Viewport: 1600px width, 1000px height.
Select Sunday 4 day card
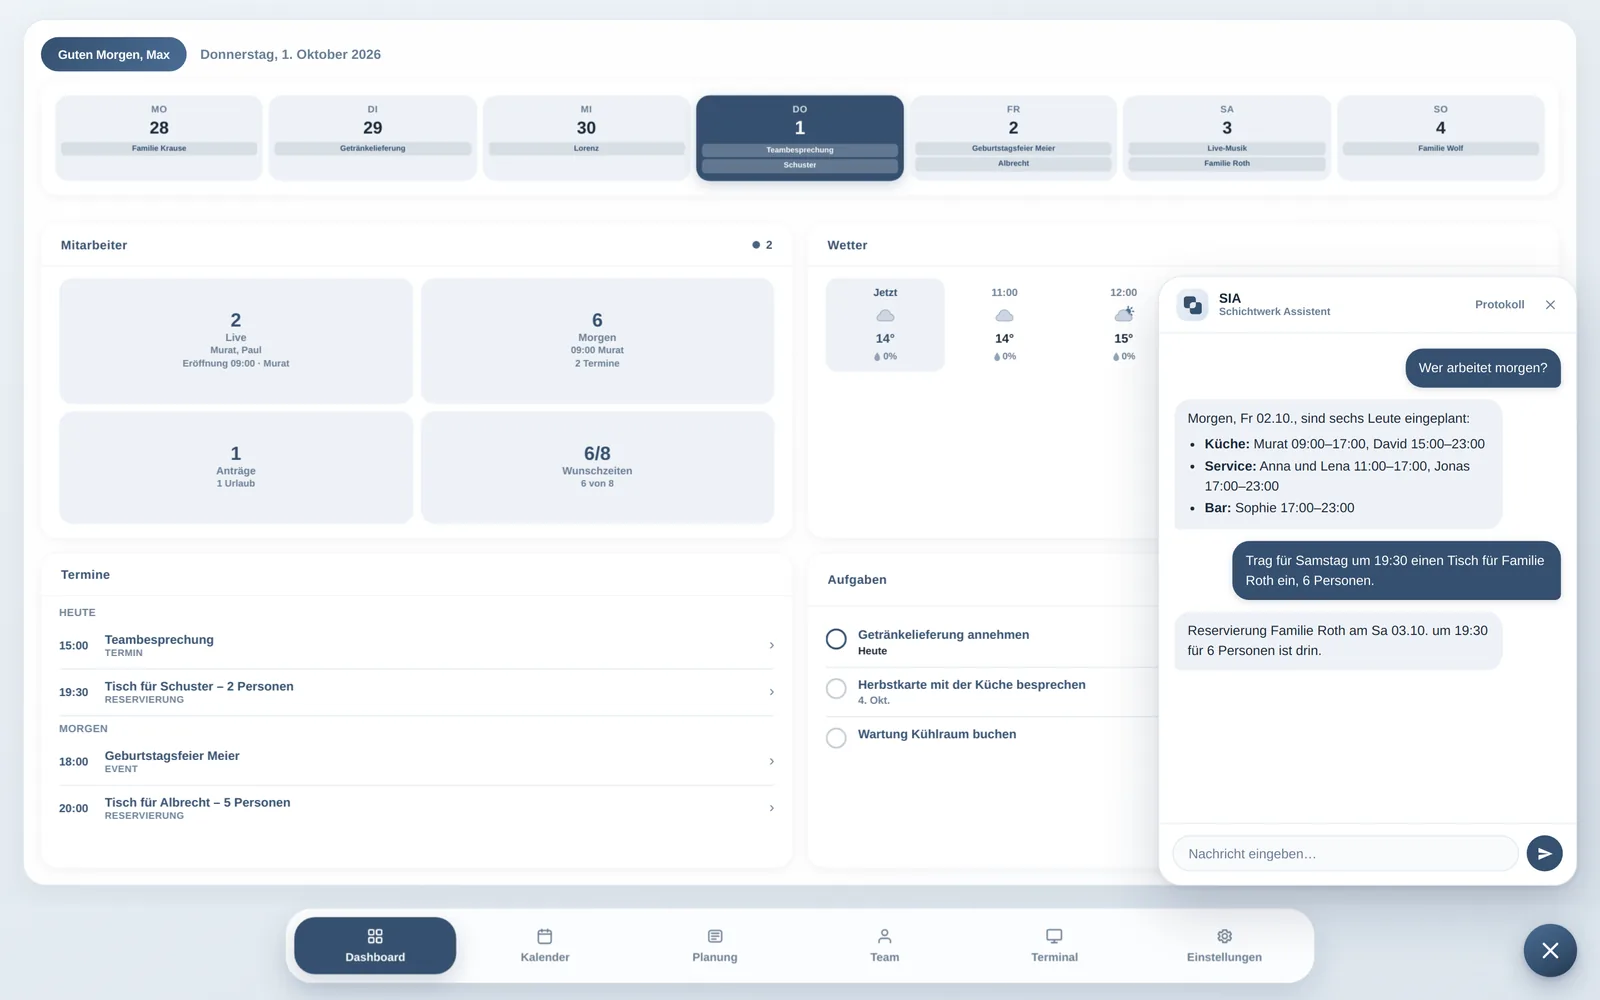tap(1440, 138)
